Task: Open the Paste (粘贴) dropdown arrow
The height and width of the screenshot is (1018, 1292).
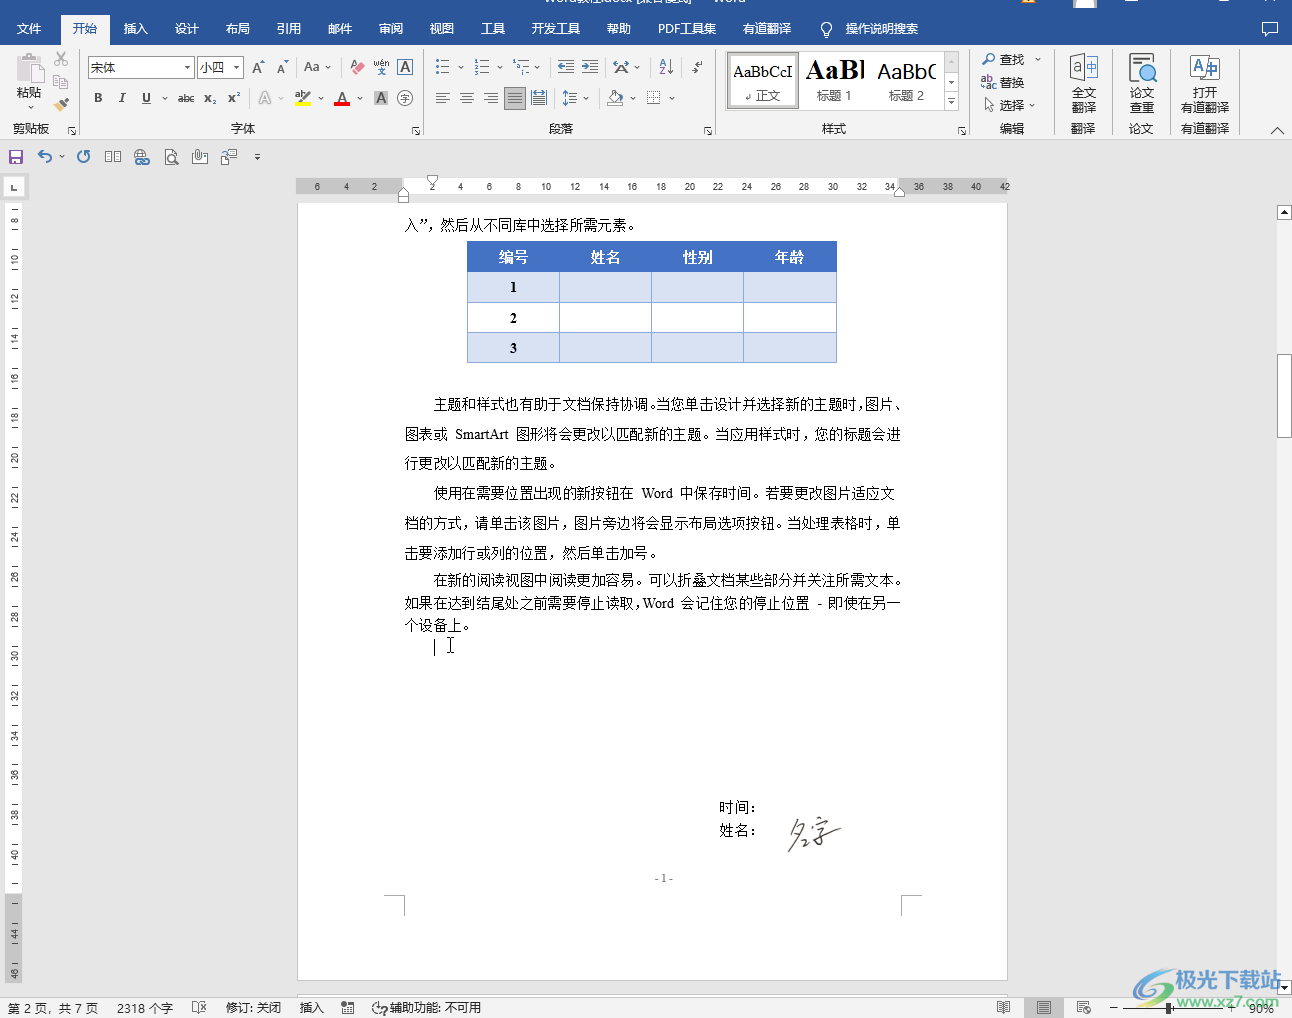Action: (x=29, y=108)
